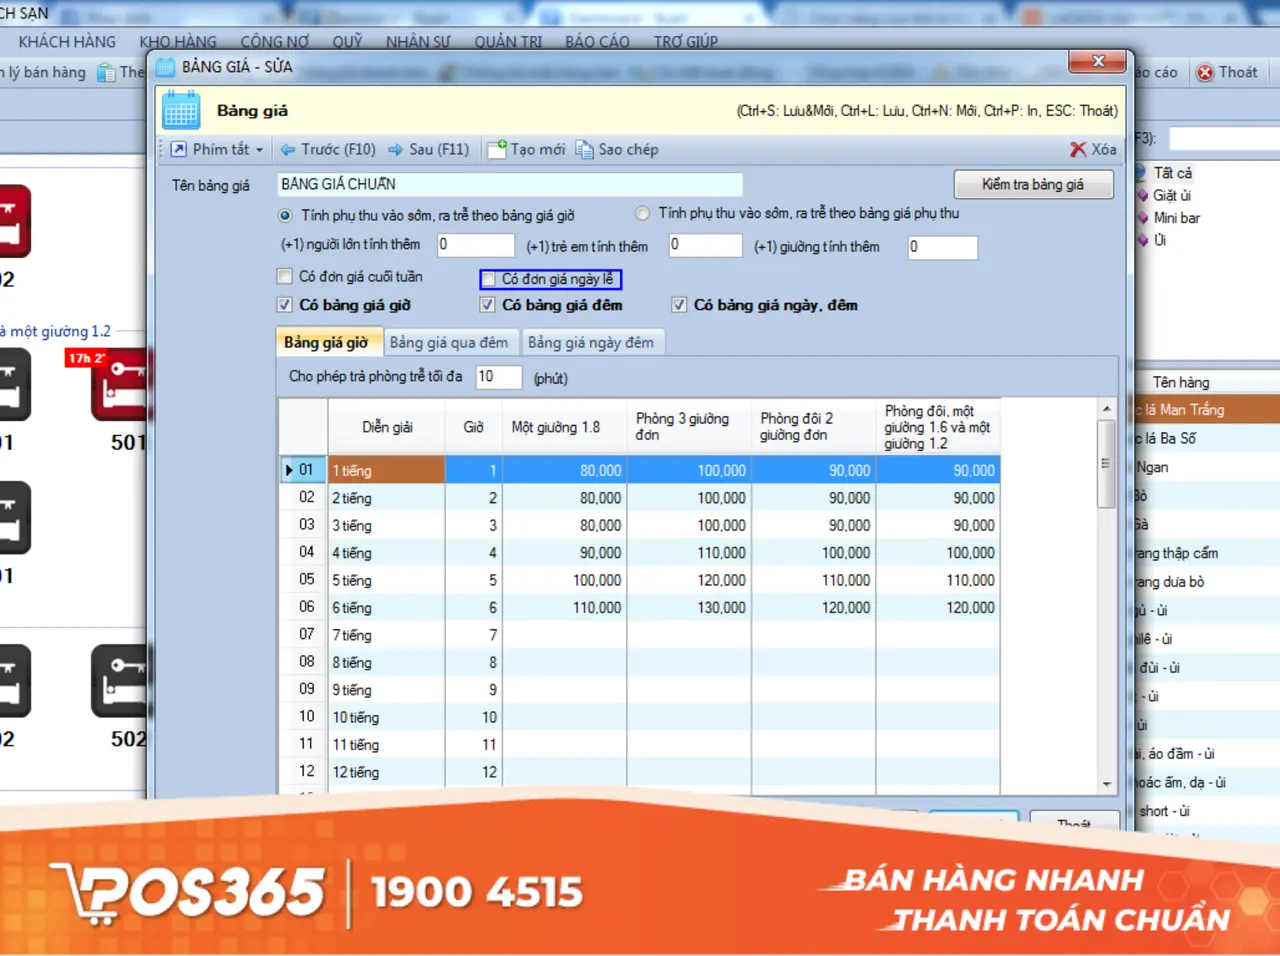Screen dimensions: 1280x956
Task: Click the room 502 bed icon in the main window
Action: [122, 681]
